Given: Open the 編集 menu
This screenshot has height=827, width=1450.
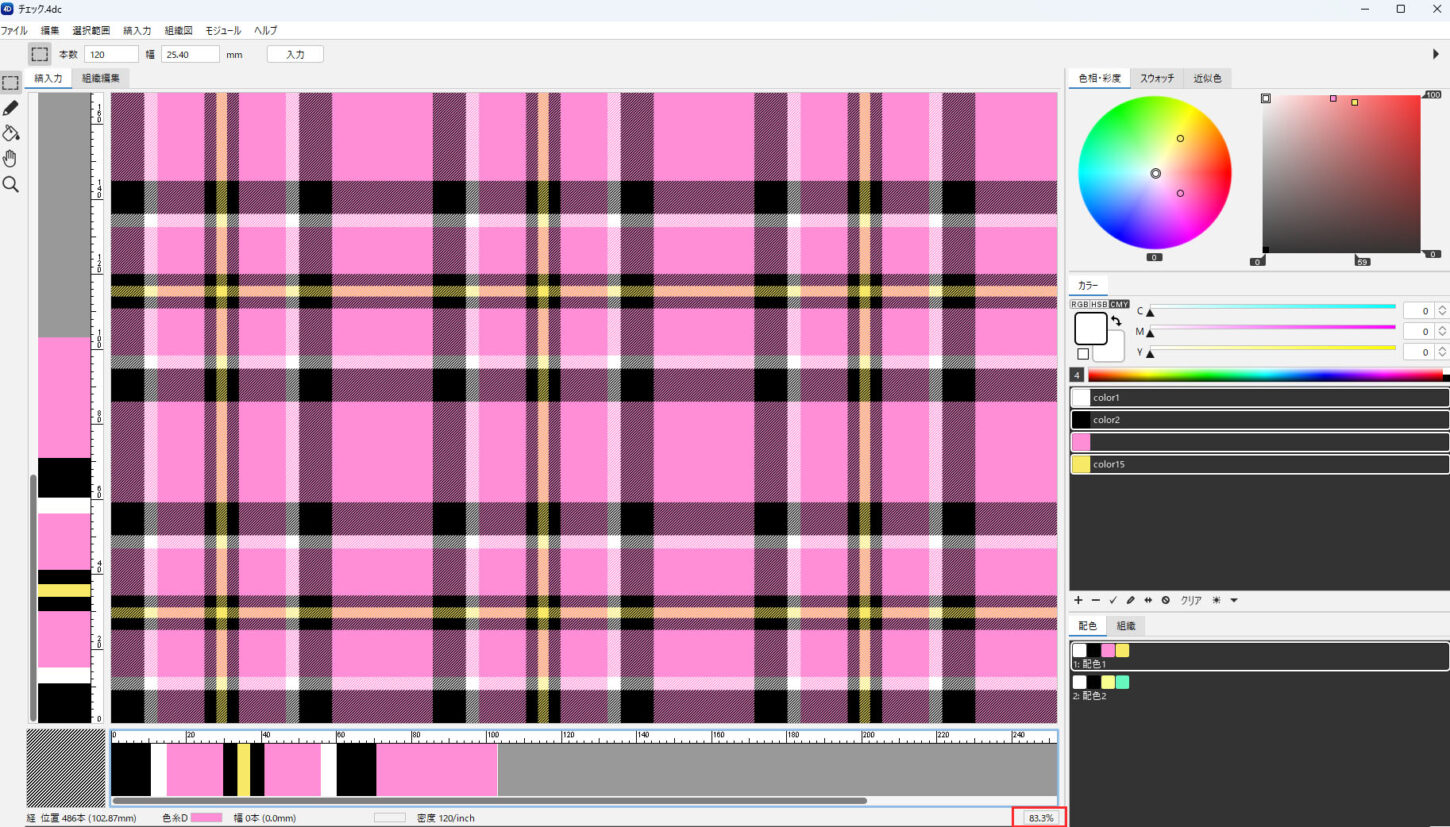Looking at the screenshot, I should (x=50, y=31).
